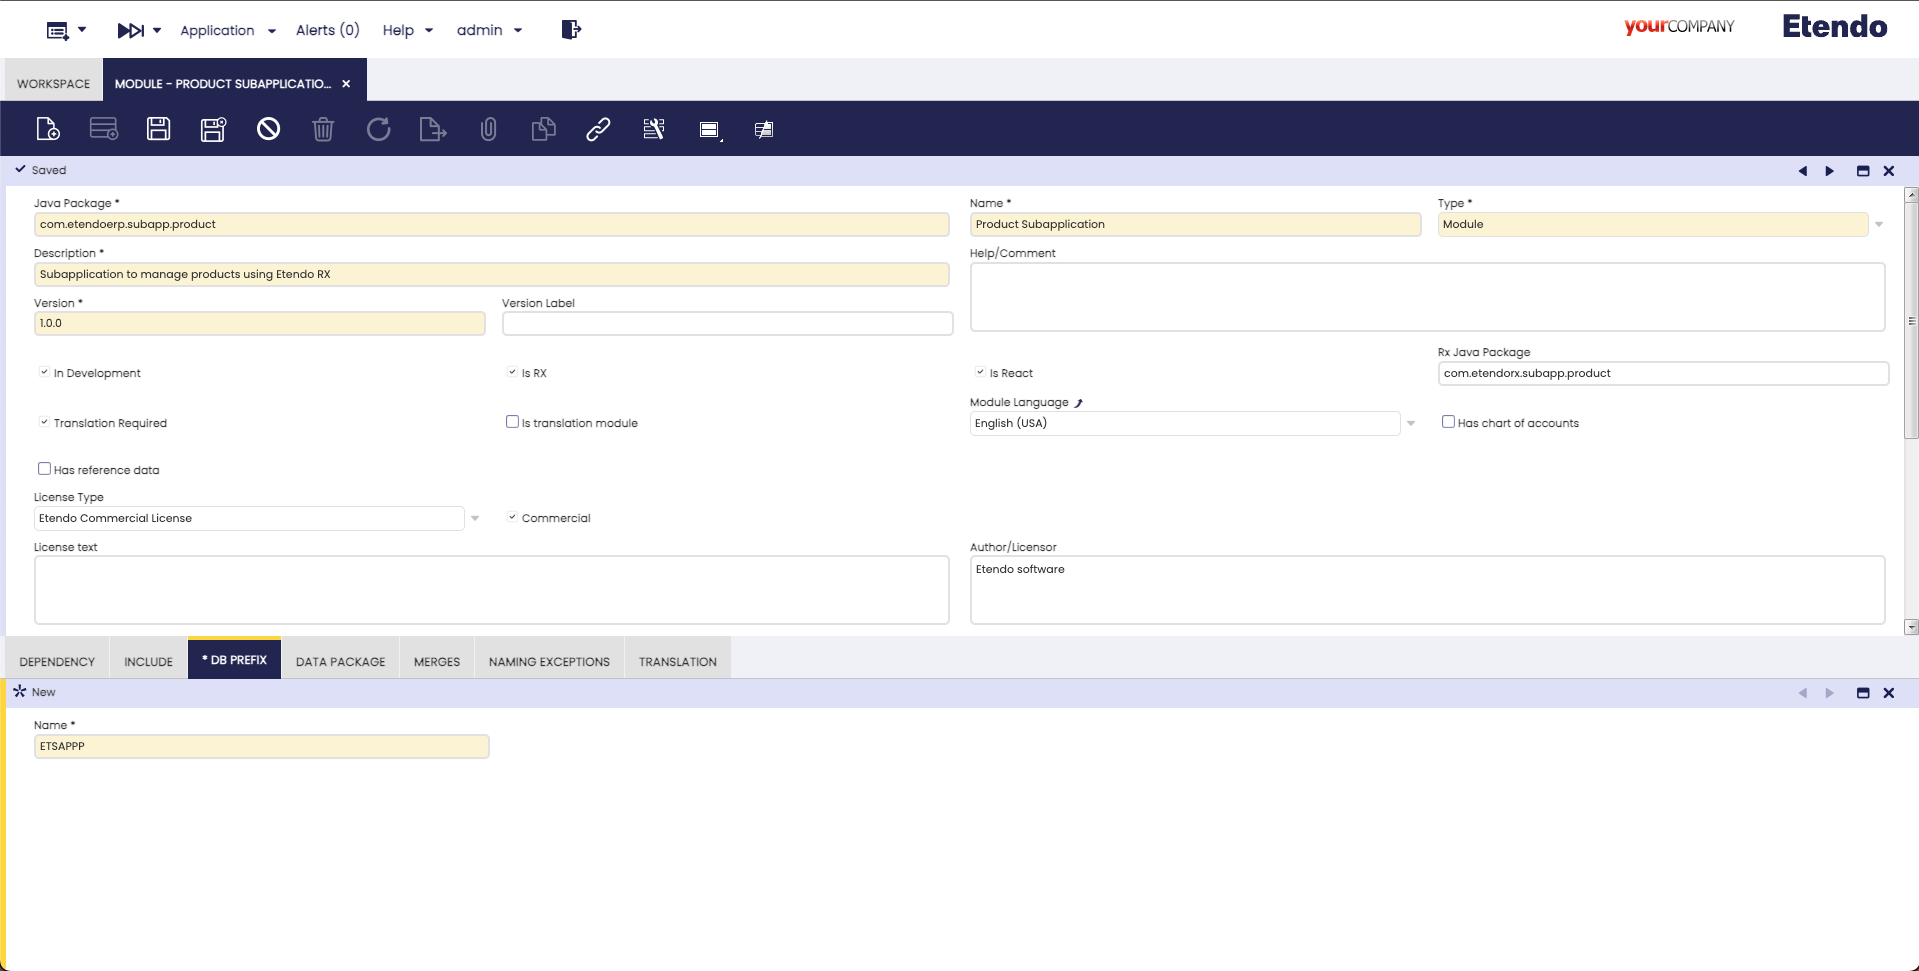The height and width of the screenshot is (971, 1919).
Task: Open Alerts (0) link
Action: point(327,30)
